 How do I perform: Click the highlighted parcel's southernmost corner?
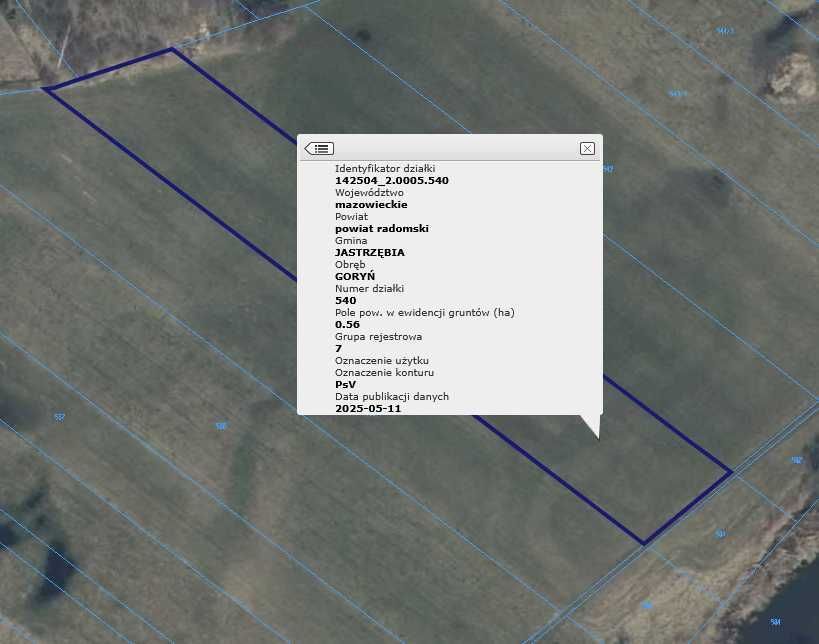pos(643,544)
